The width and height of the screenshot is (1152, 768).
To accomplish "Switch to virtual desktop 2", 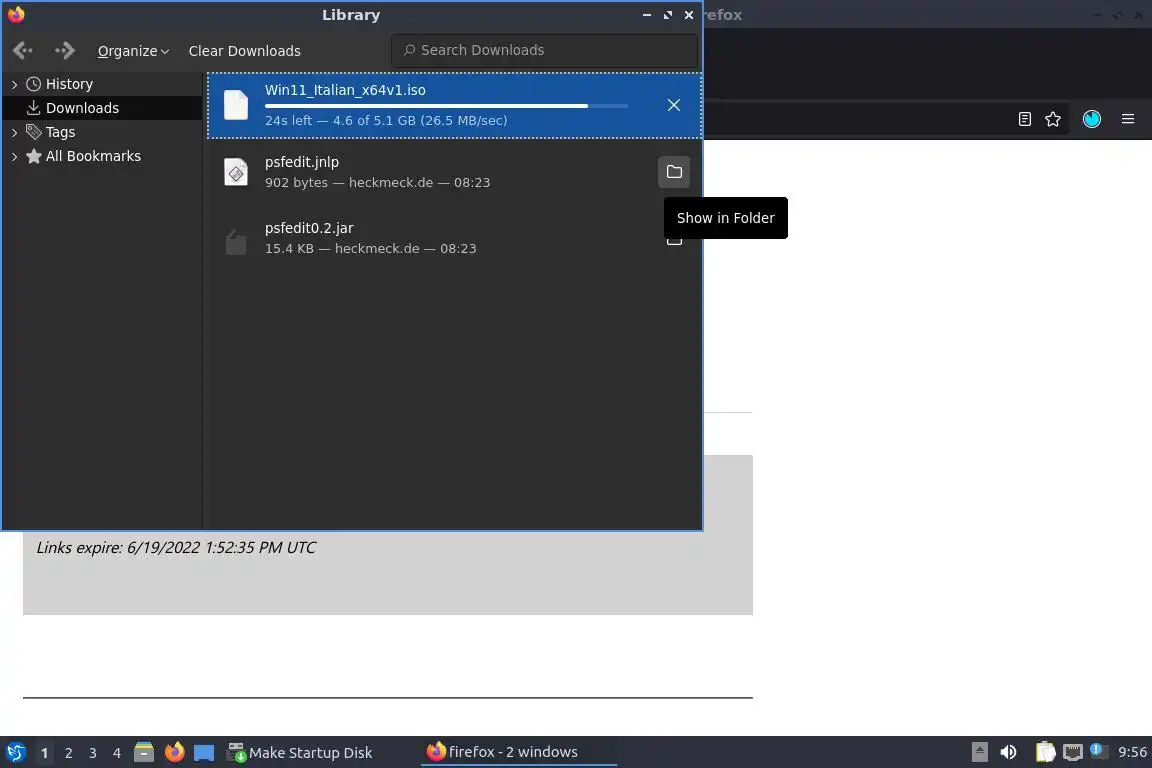I will pyautogui.click(x=68, y=753).
